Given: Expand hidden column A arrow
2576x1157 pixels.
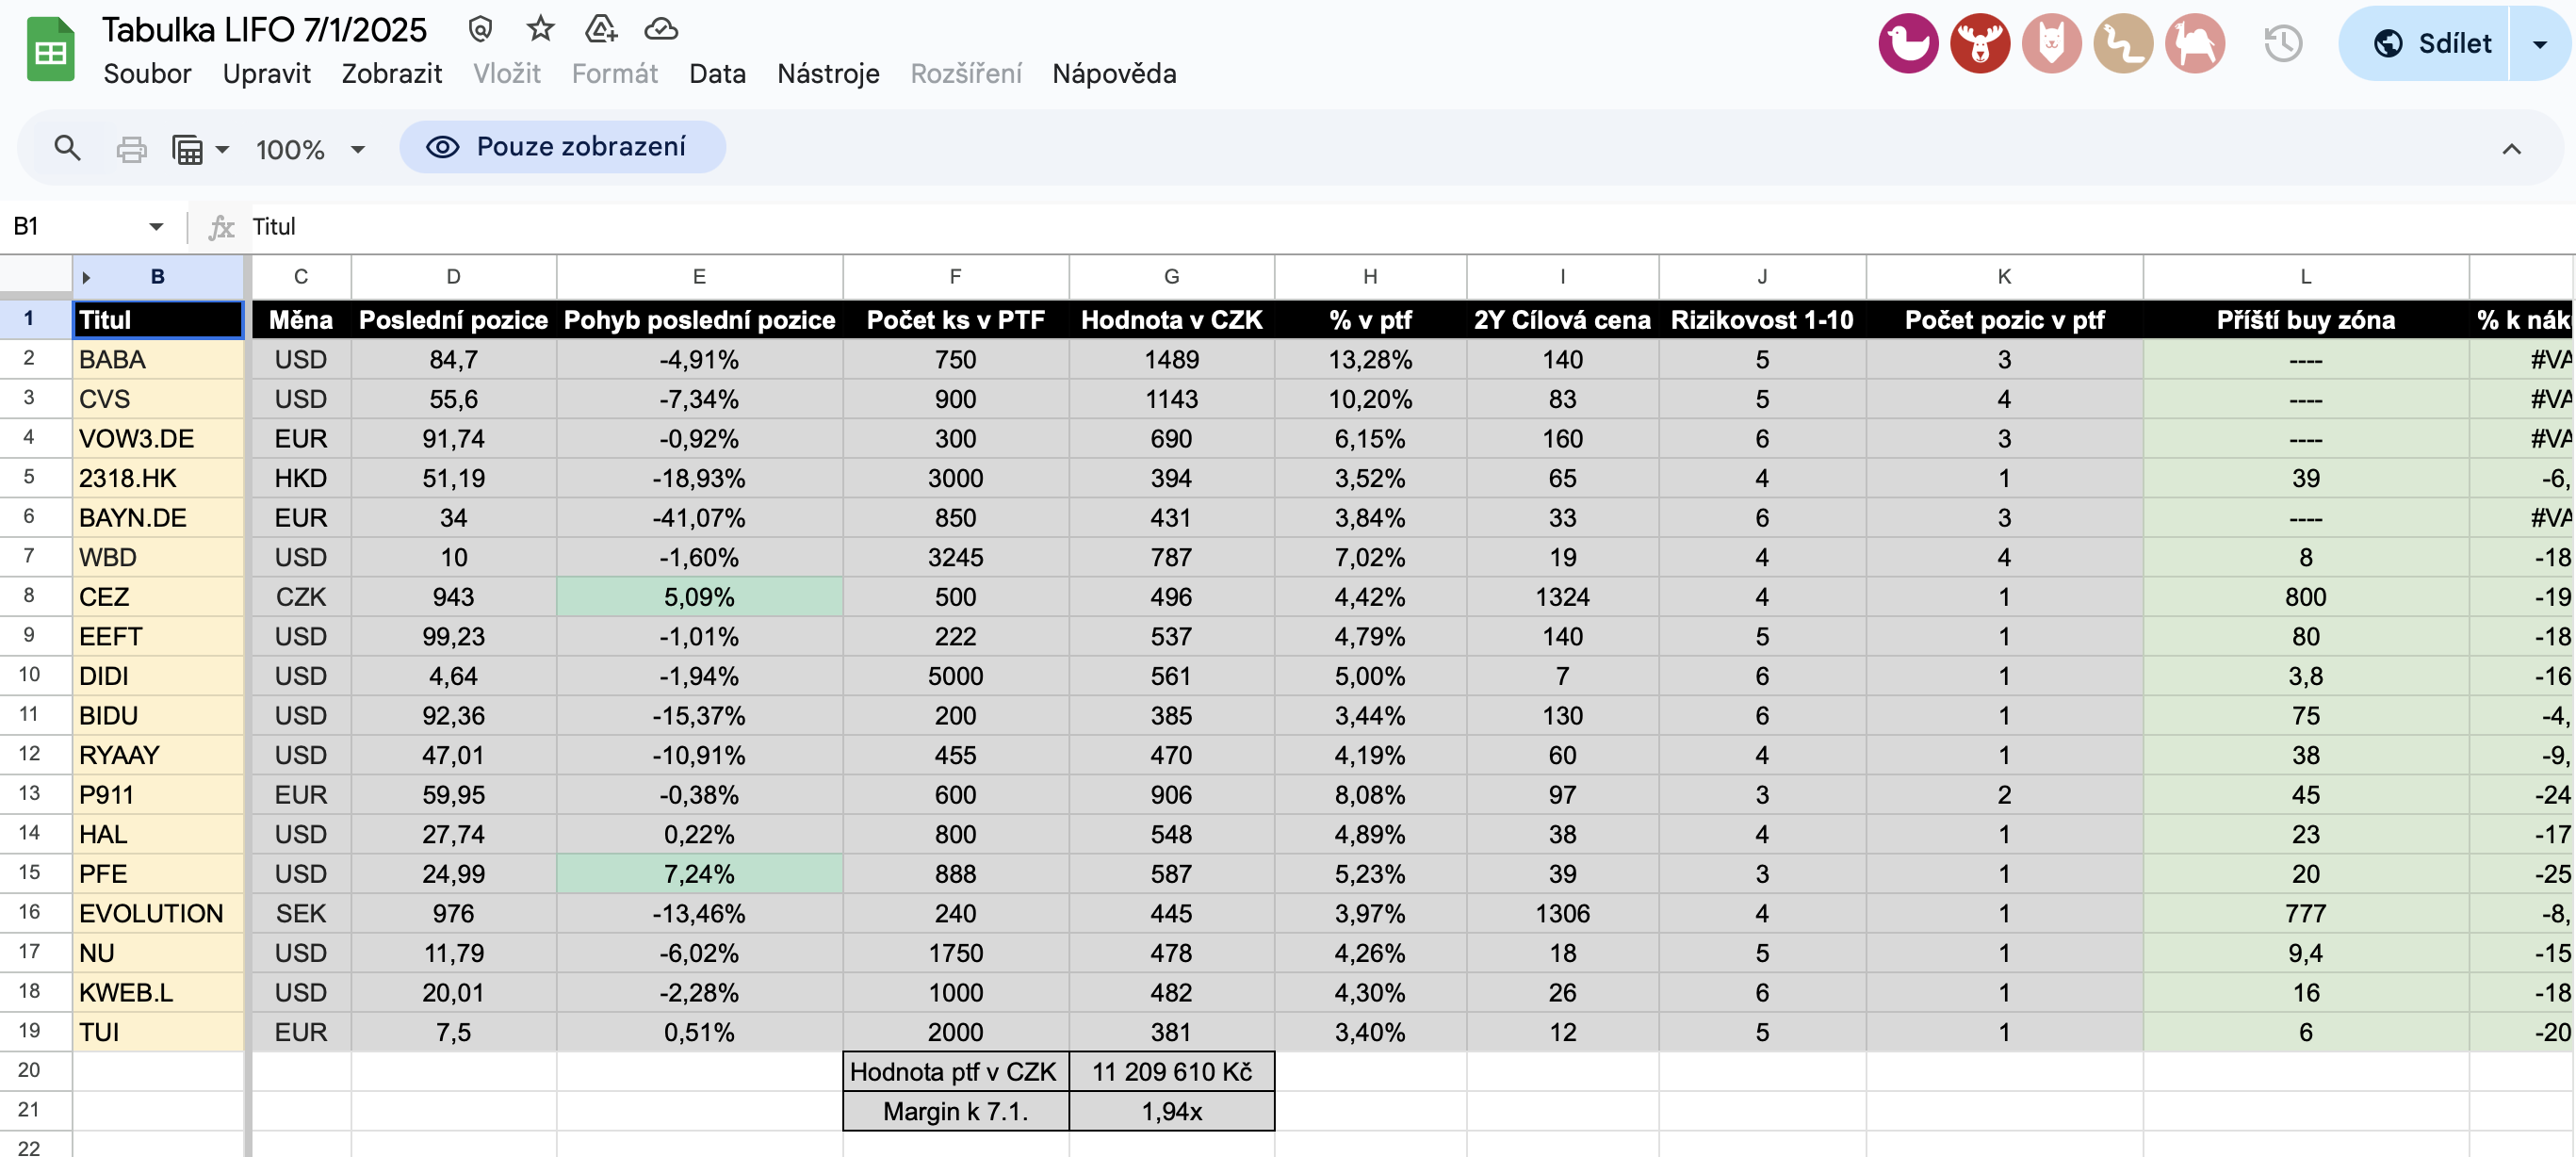Looking at the screenshot, I should tap(86, 277).
